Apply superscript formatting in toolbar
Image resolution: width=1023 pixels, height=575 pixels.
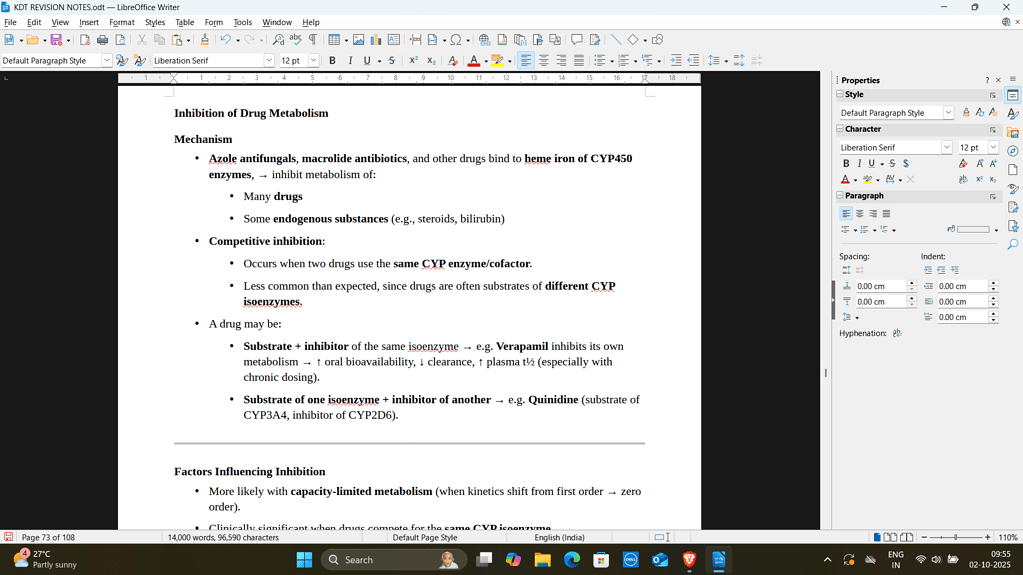pos(414,60)
